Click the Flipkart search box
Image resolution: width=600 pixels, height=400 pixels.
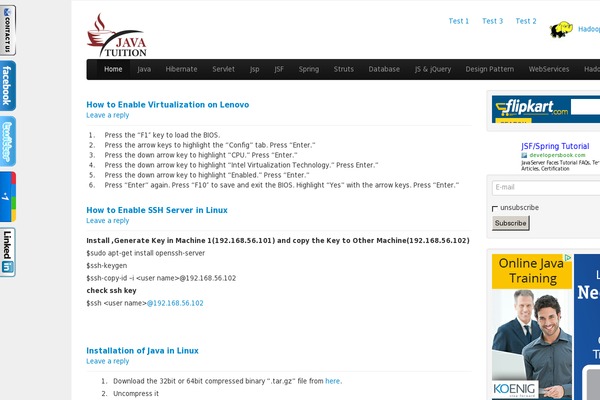point(585,106)
